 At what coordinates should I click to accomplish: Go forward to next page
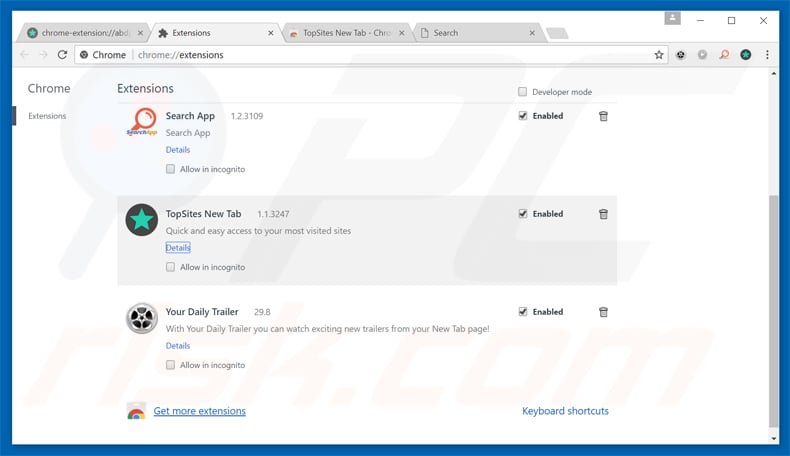tap(43, 55)
